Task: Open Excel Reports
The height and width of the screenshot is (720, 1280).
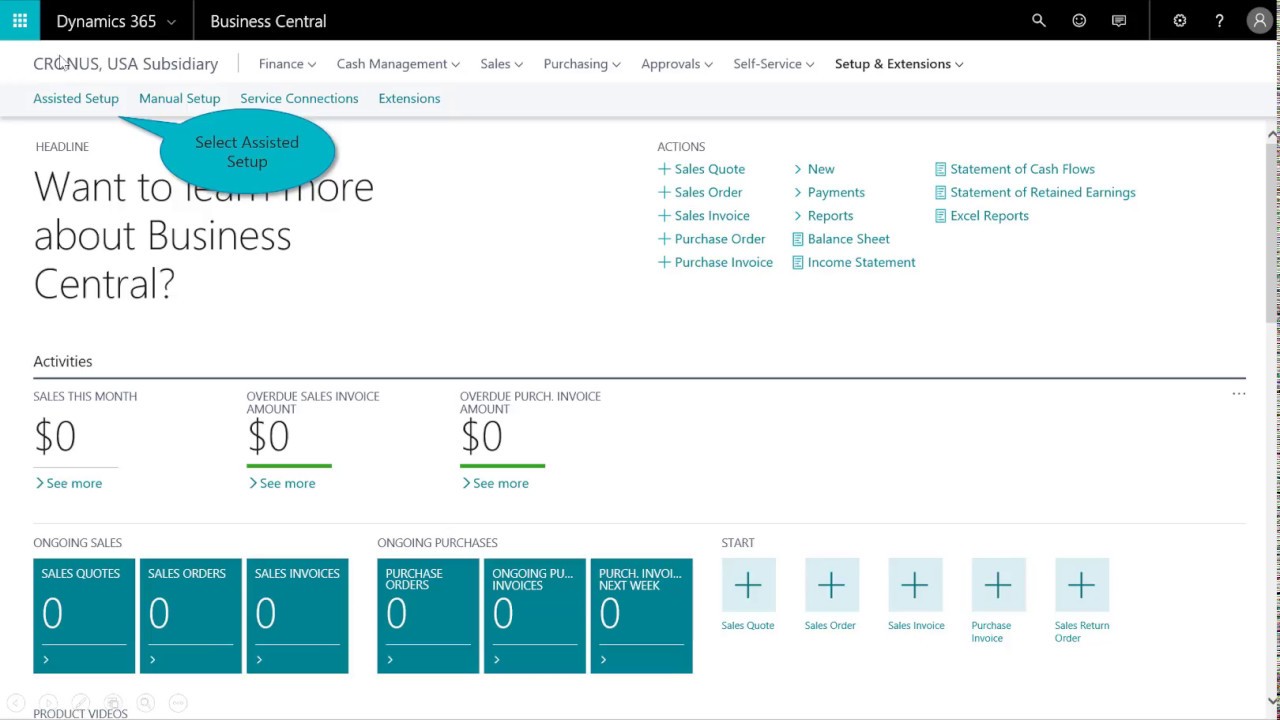Action: (x=982, y=215)
